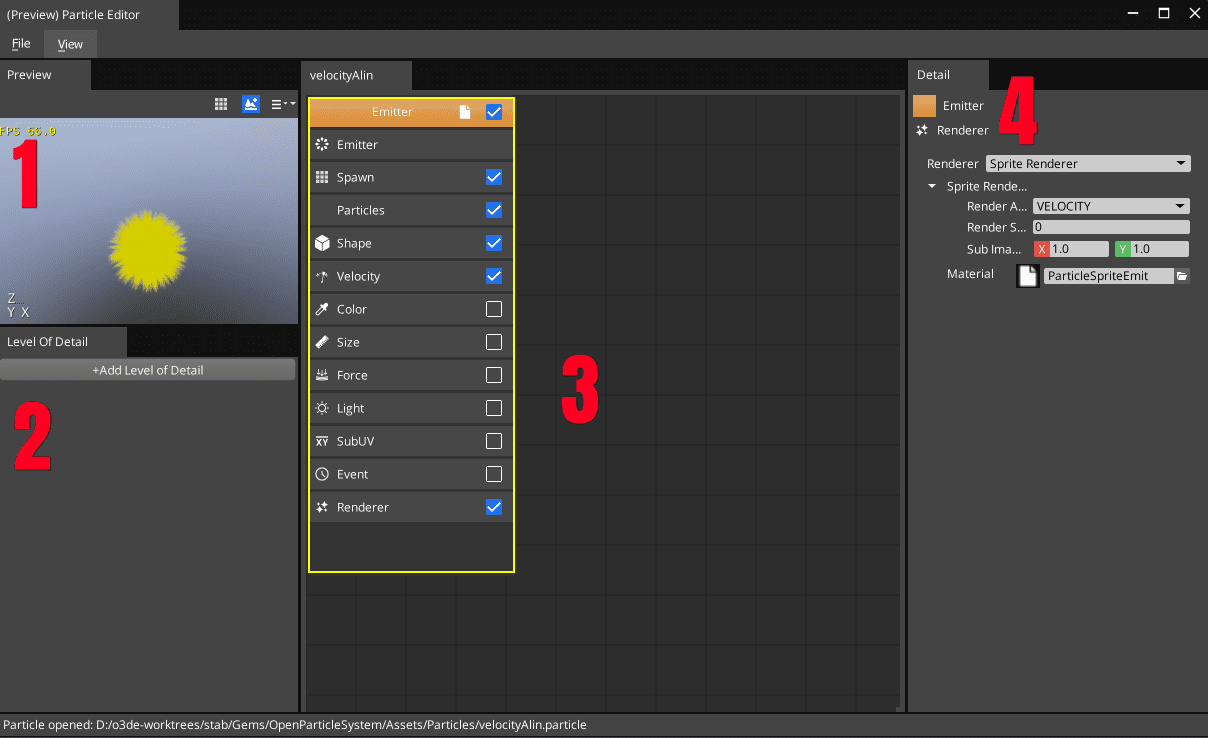This screenshot has height=738, width=1208.
Task: Enable the SubUV module checkbox
Action: click(x=494, y=442)
